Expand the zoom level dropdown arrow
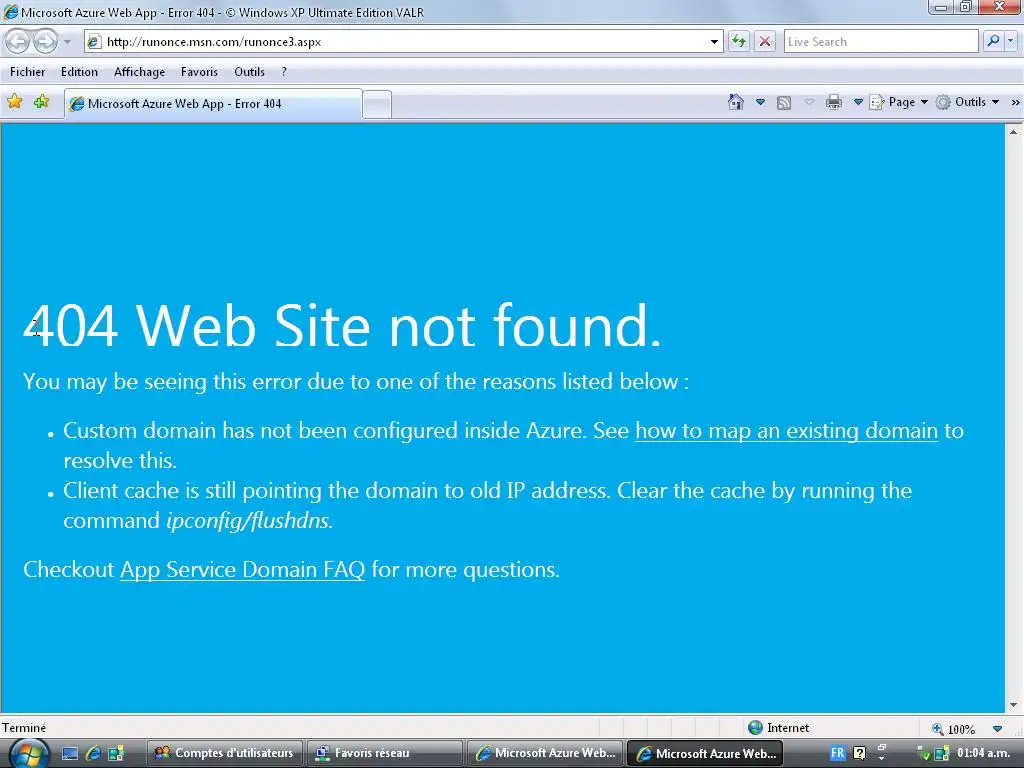The height and width of the screenshot is (768, 1024). pos(997,729)
